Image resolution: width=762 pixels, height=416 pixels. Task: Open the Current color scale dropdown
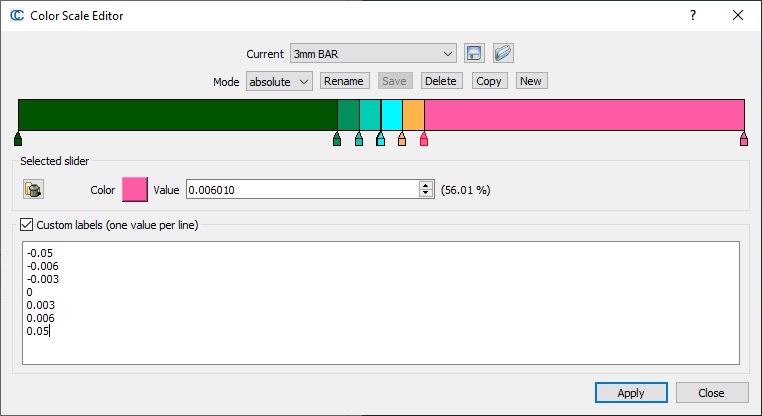coord(373,53)
